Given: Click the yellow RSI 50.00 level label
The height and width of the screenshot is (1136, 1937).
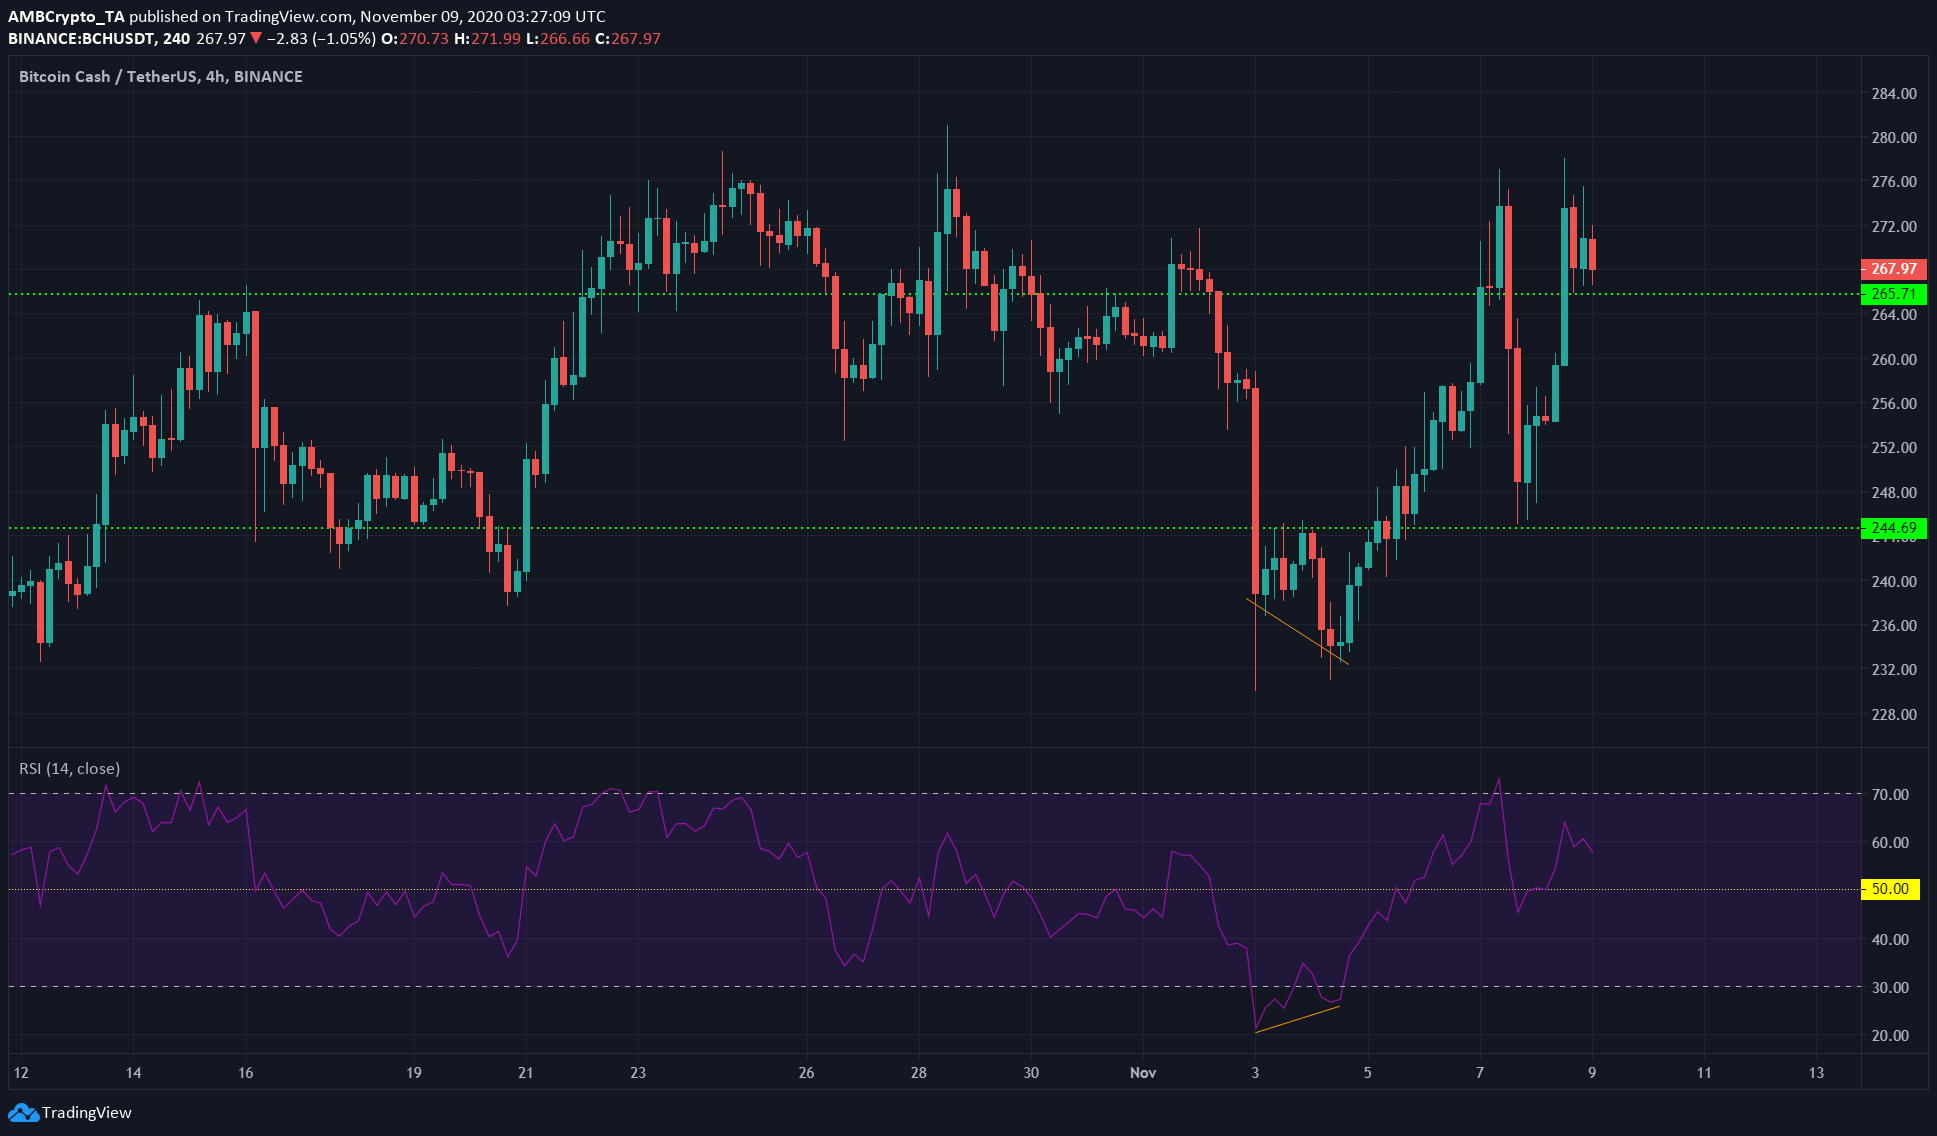Looking at the screenshot, I should point(1890,889).
